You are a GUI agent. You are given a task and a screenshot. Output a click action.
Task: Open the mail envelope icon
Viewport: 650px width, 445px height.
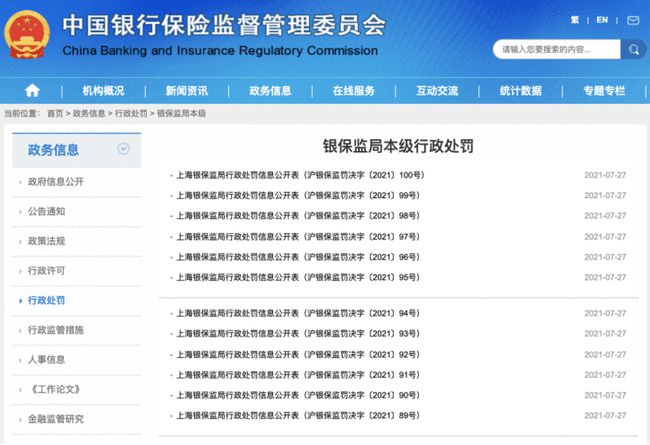tap(633, 20)
